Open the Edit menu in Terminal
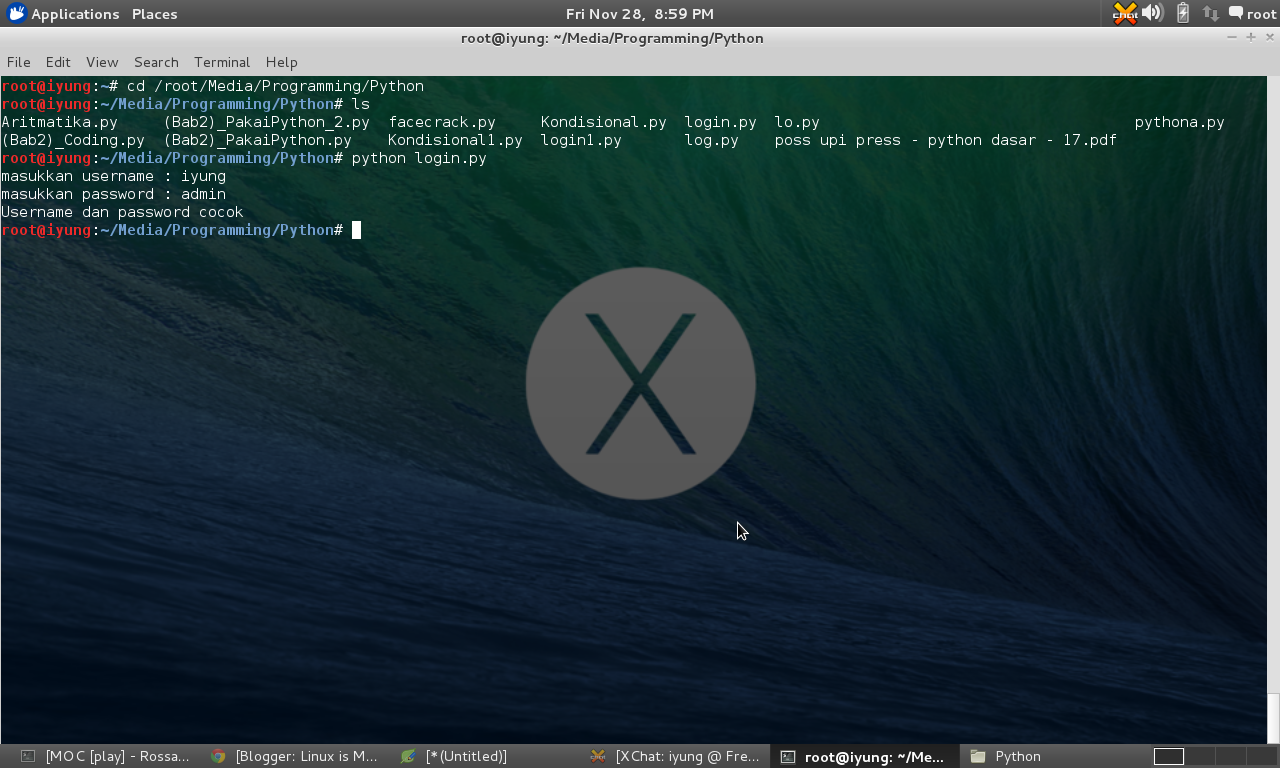Viewport: 1280px width, 768px height. tap(58, 62)
